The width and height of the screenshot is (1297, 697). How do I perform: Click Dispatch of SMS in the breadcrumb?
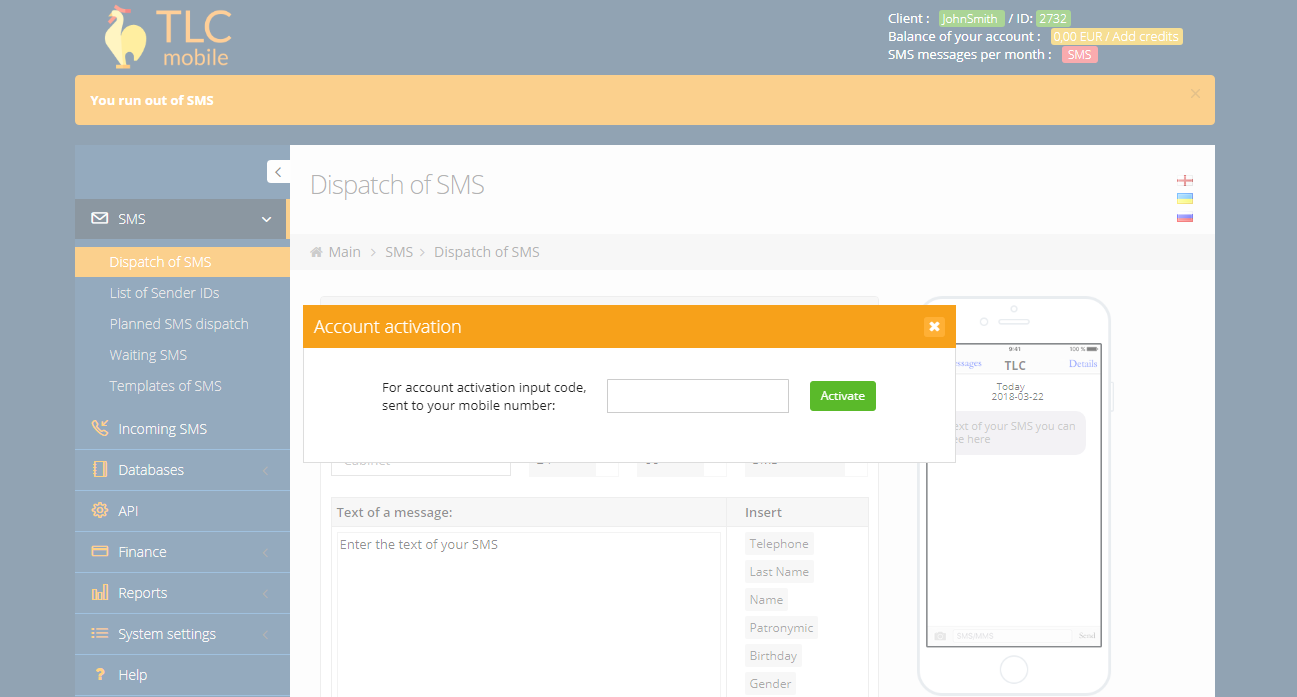pos(487,252)
